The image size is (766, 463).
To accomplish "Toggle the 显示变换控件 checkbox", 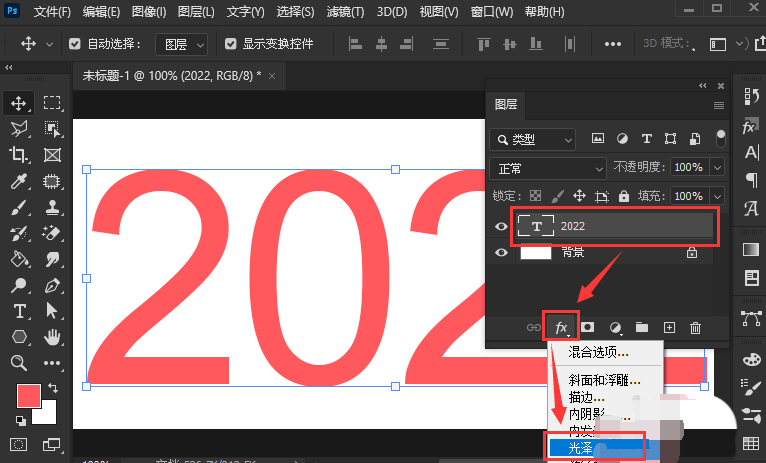I will point(231,45).
